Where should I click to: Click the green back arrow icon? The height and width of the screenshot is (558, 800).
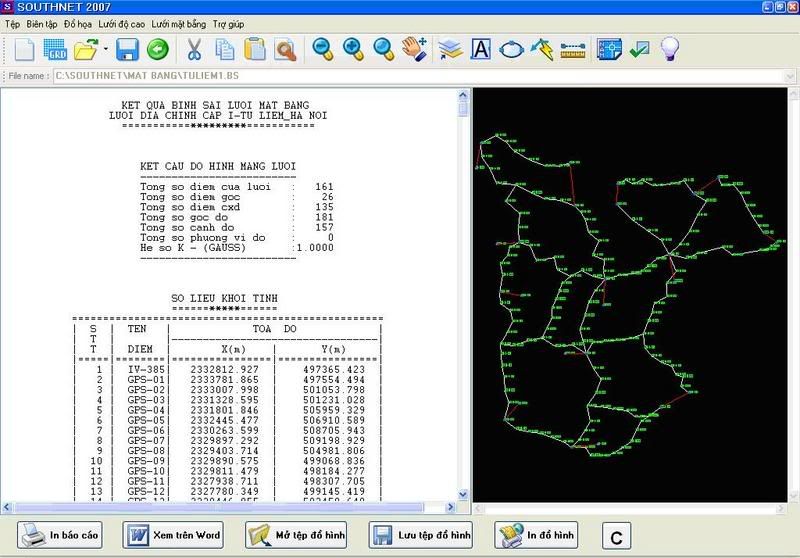point(158,49)
